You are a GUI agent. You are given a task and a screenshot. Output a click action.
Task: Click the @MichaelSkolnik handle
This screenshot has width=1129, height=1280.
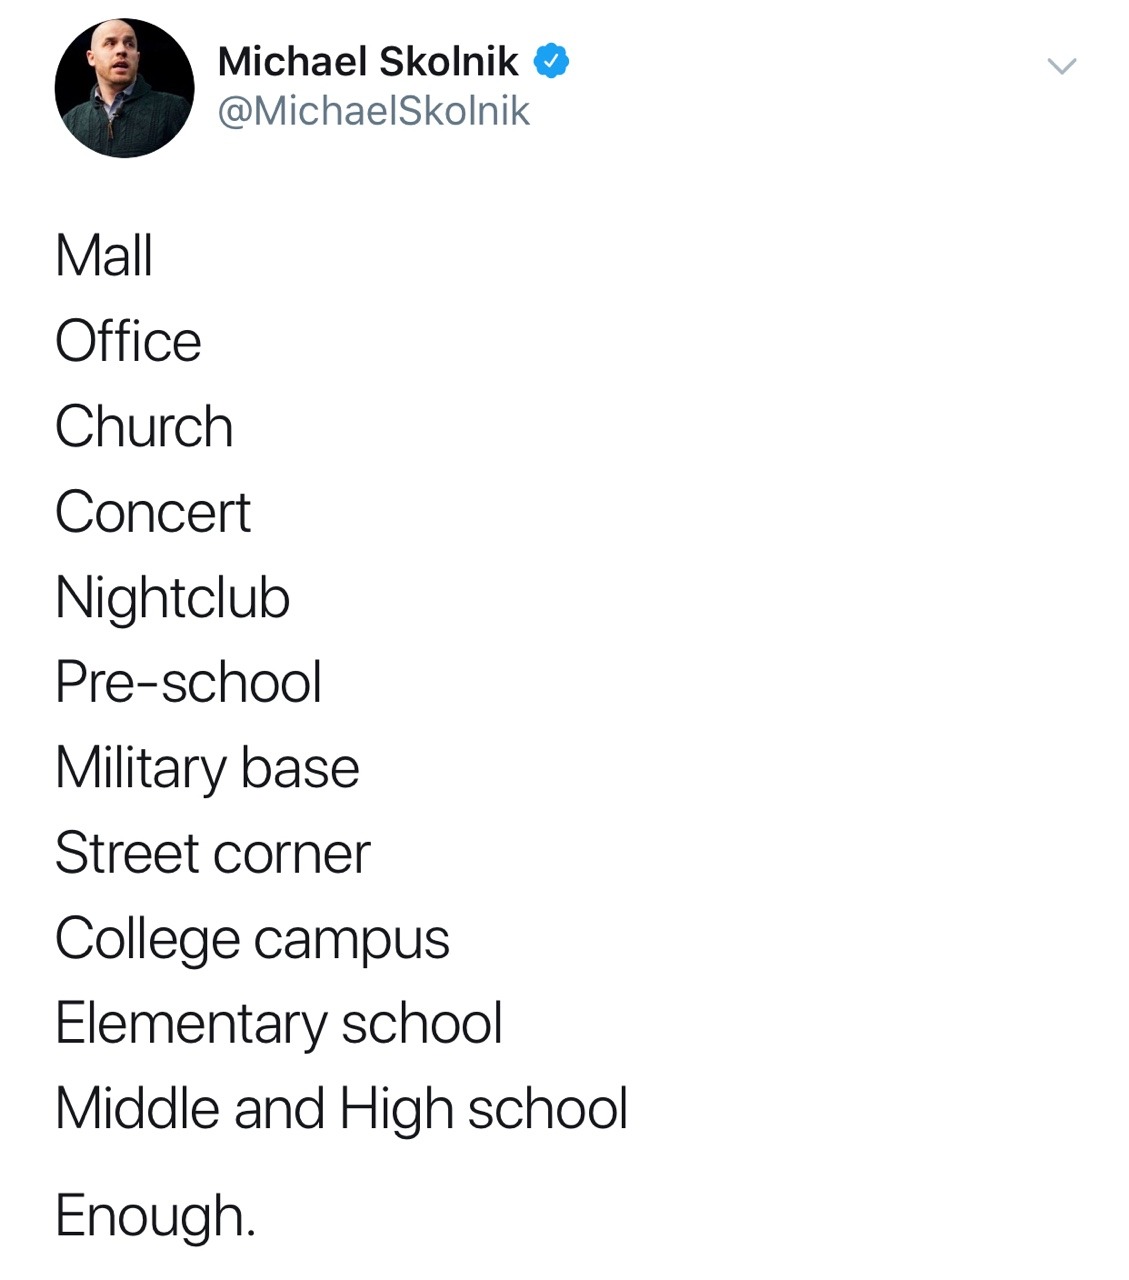(373, 111)
